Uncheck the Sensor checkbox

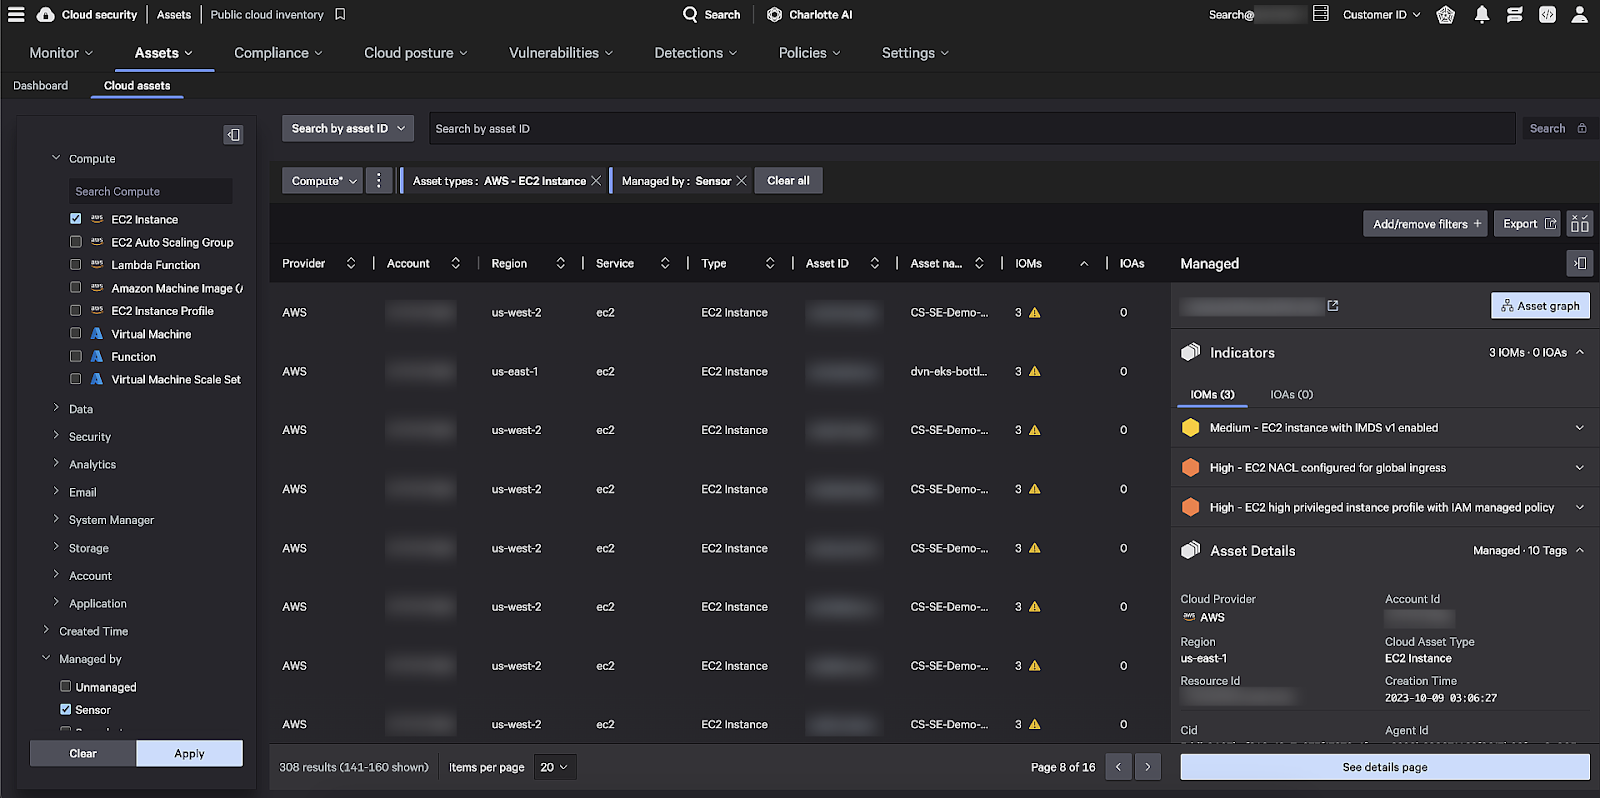click(66, 709)
